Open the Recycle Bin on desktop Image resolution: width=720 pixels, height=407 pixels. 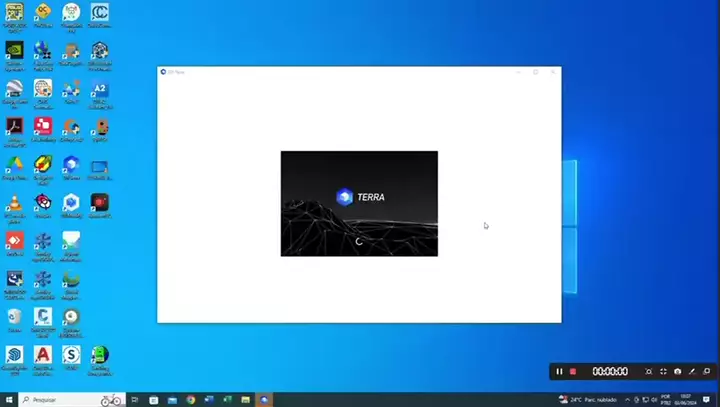point(14,318)
